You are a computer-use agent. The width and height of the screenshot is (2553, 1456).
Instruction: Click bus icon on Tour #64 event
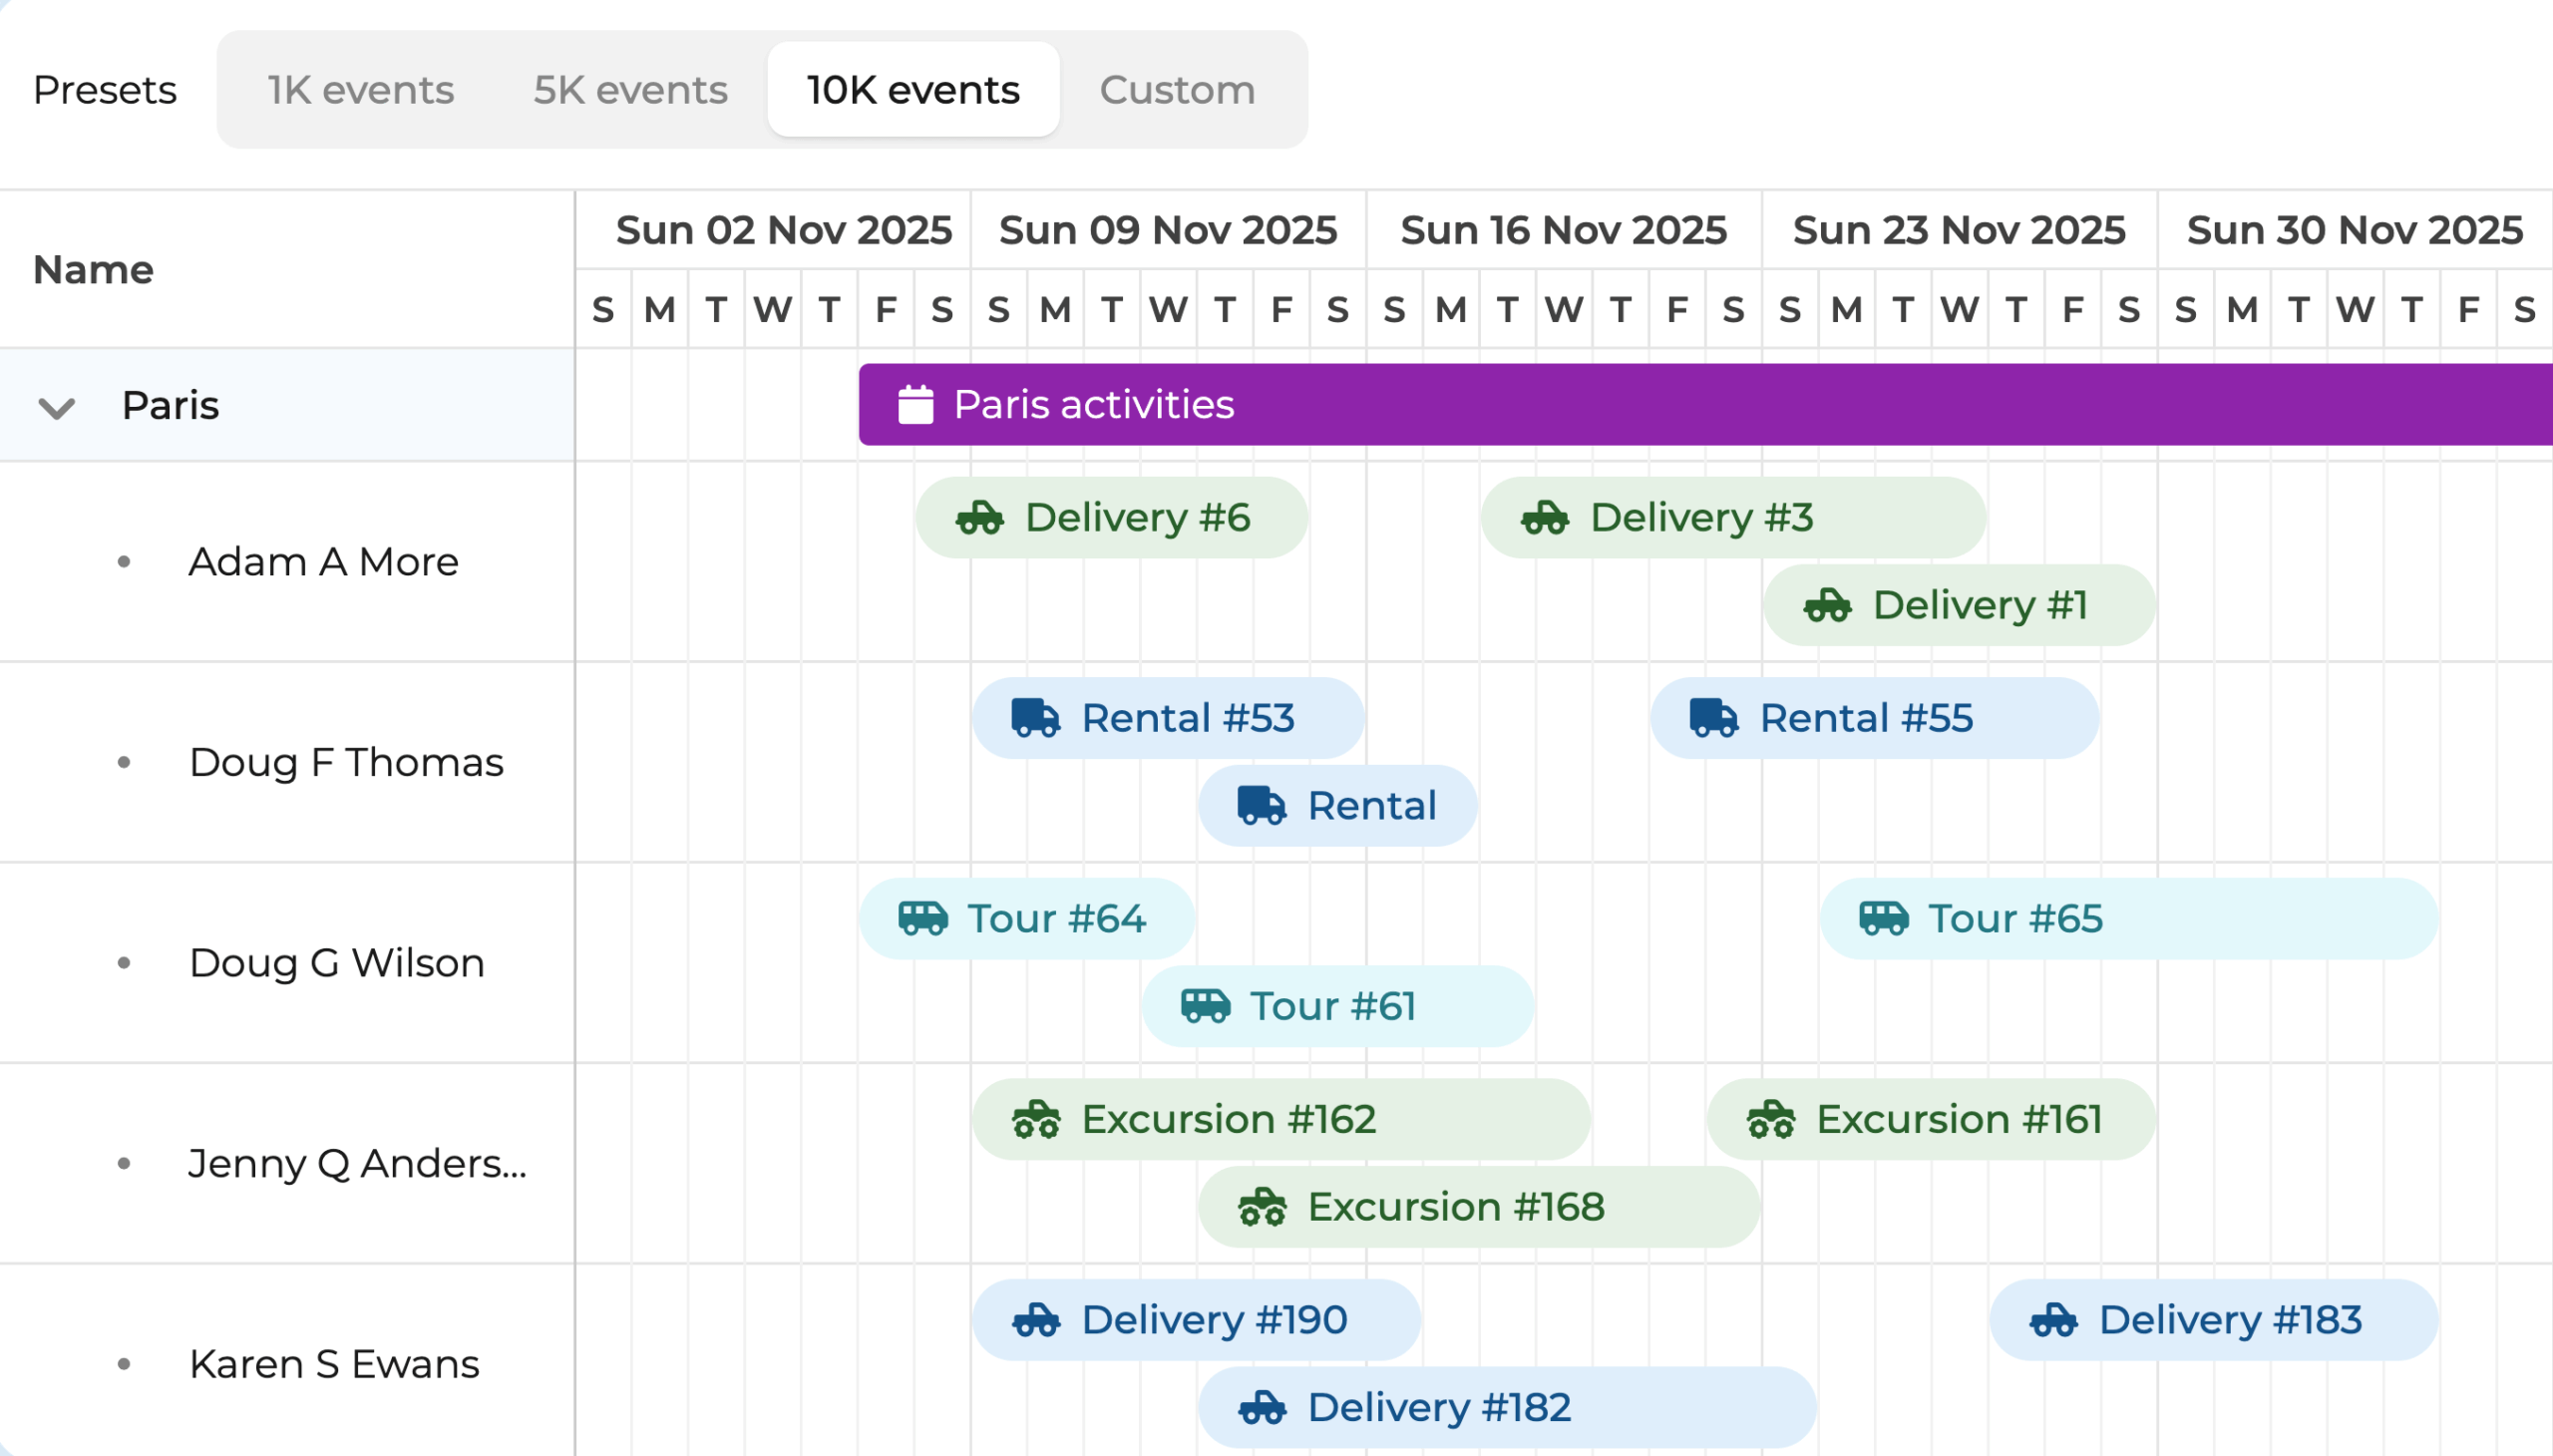[x=922, y=918]
